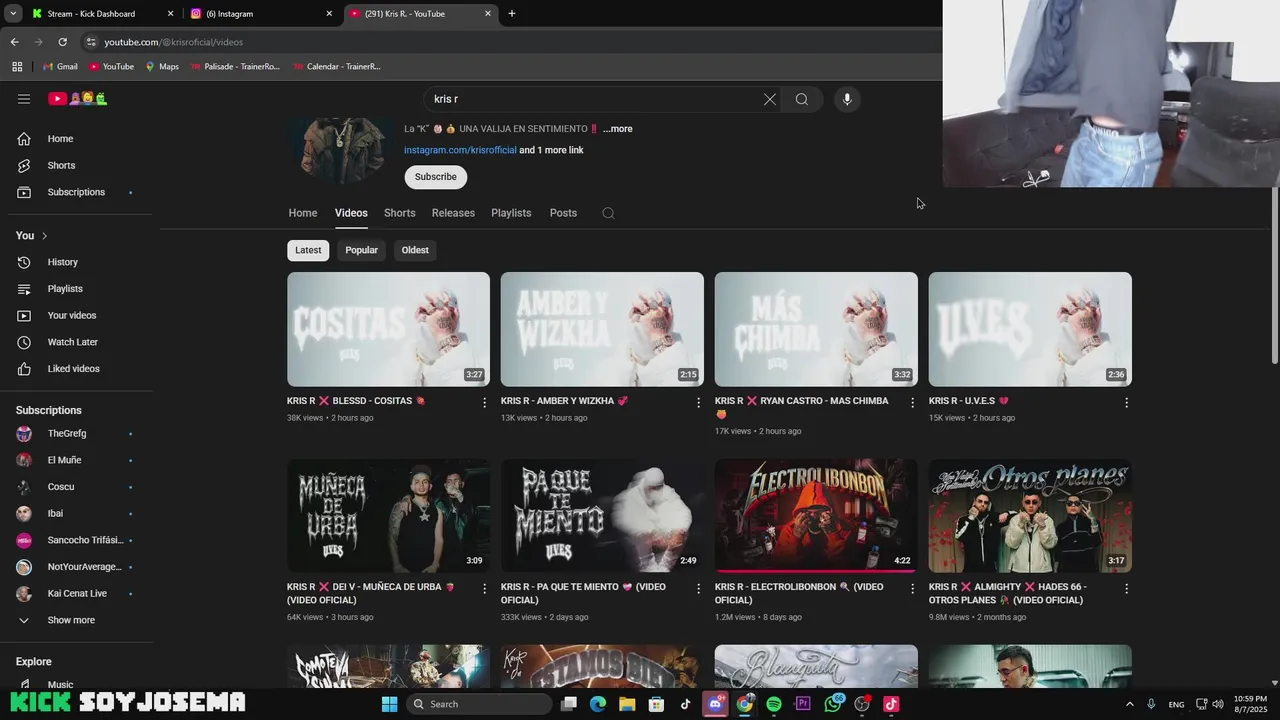Screen dimensions: 1280x720
Task: Open options menu for OTROS PLANES video
Action: (x=1126, y=589)
